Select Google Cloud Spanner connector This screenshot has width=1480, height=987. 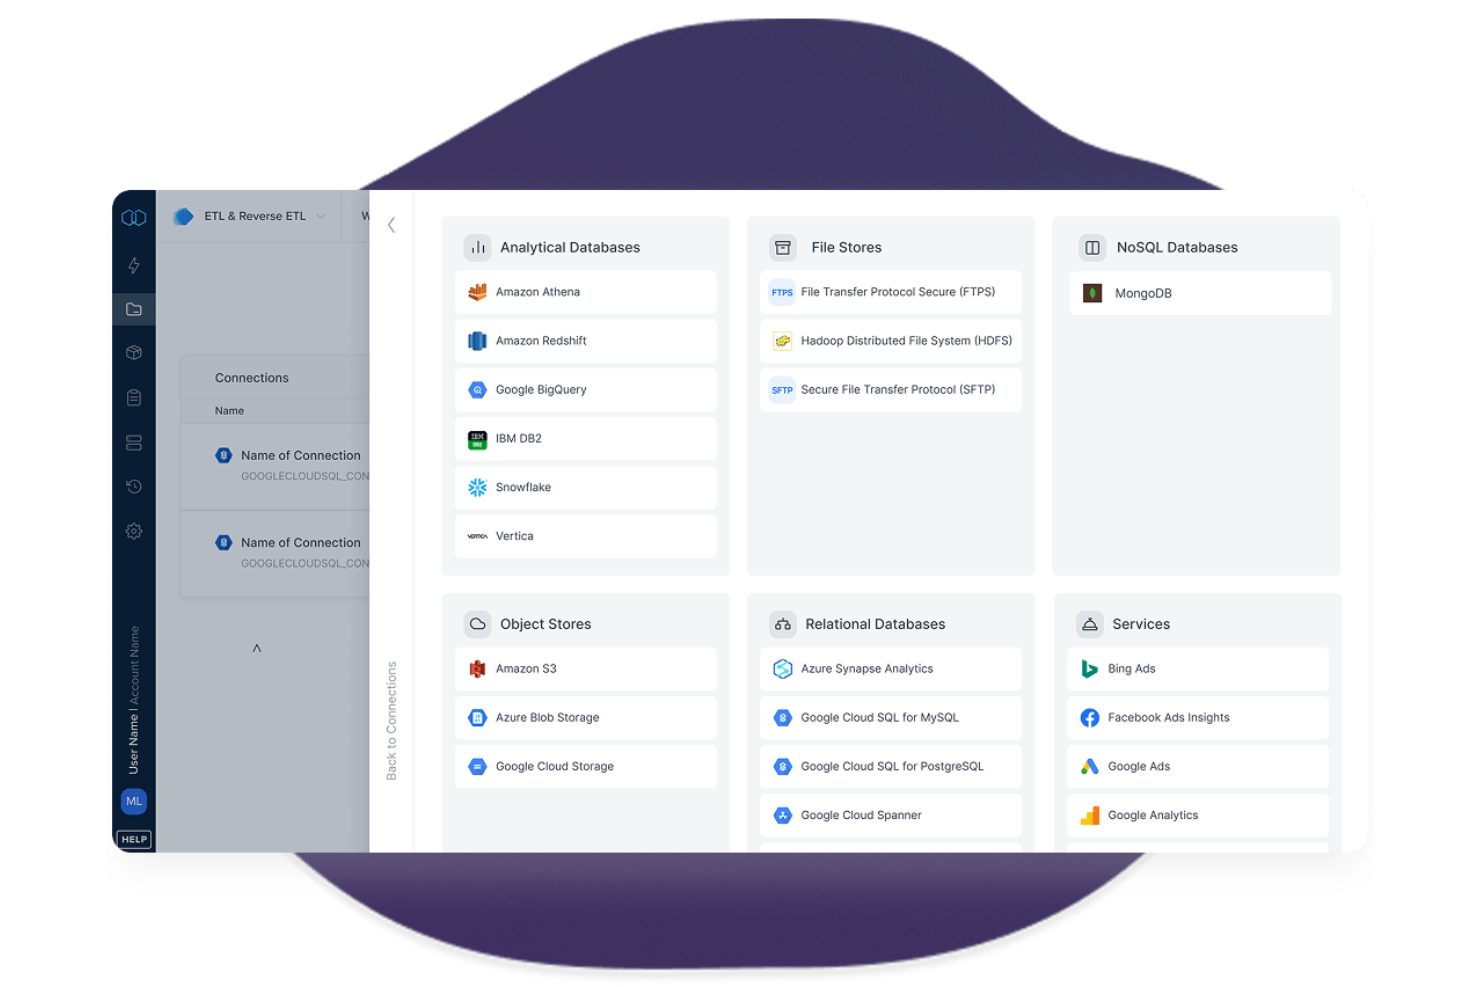(x=890, y=815)
